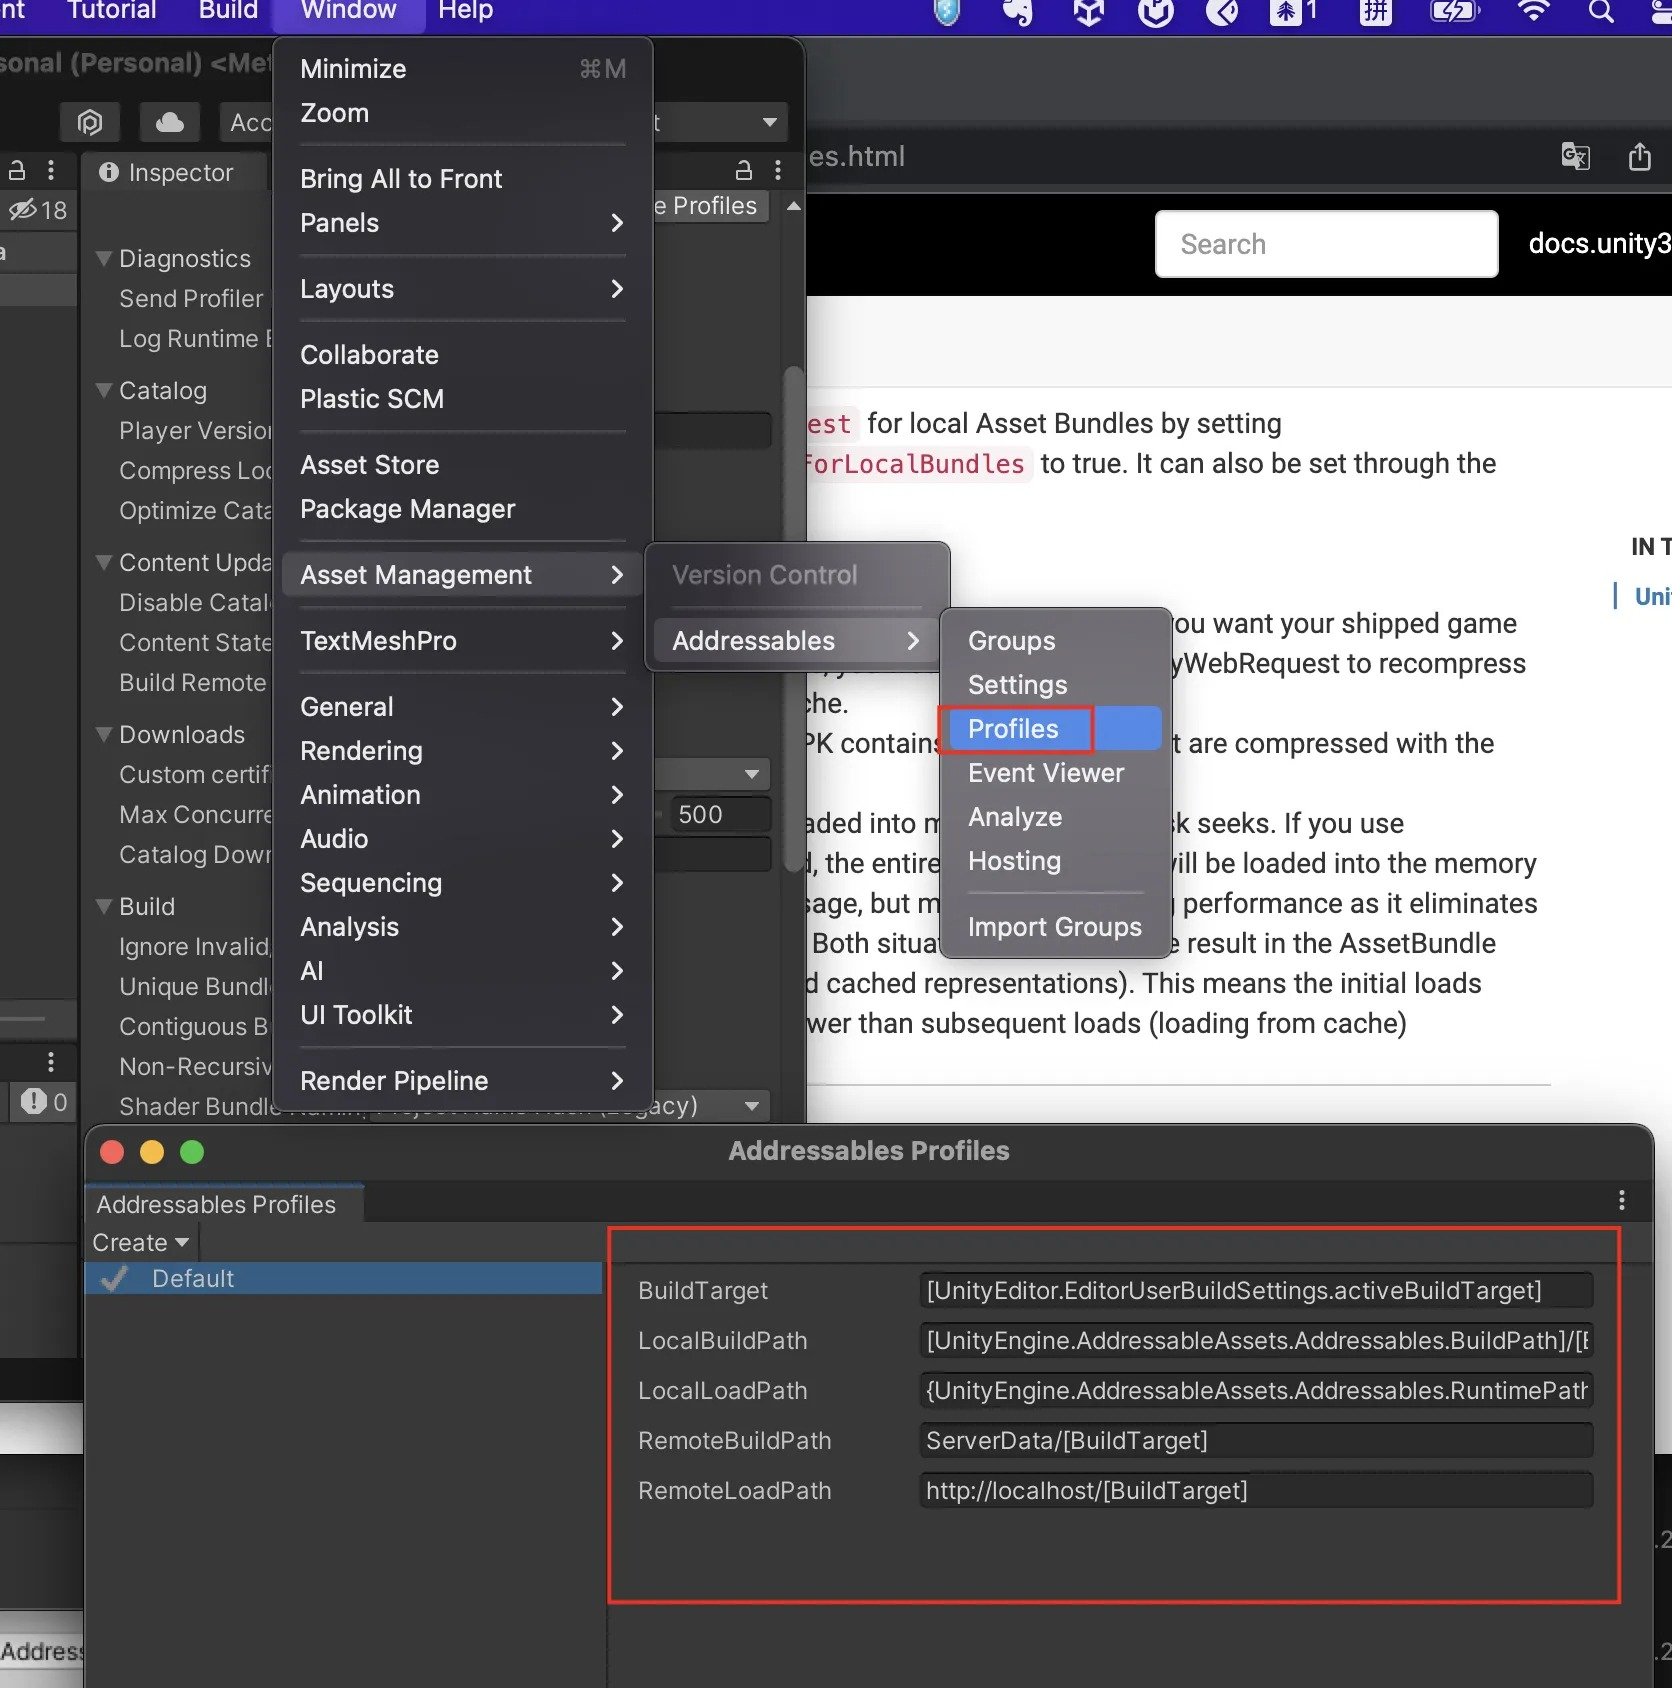The width and height of the screenshot is (1672, 1688).
Task: Expand the Panels submenu
Action: pos(463,223)
